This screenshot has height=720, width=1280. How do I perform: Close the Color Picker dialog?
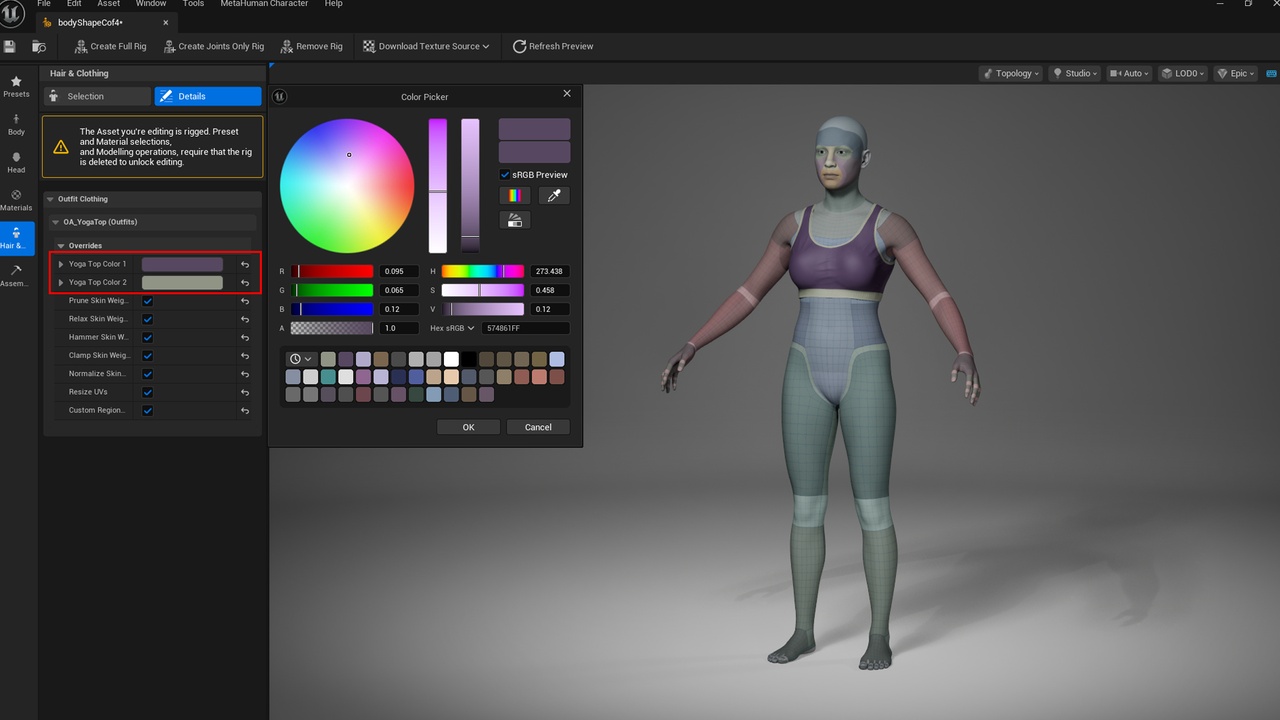[567, 93]
